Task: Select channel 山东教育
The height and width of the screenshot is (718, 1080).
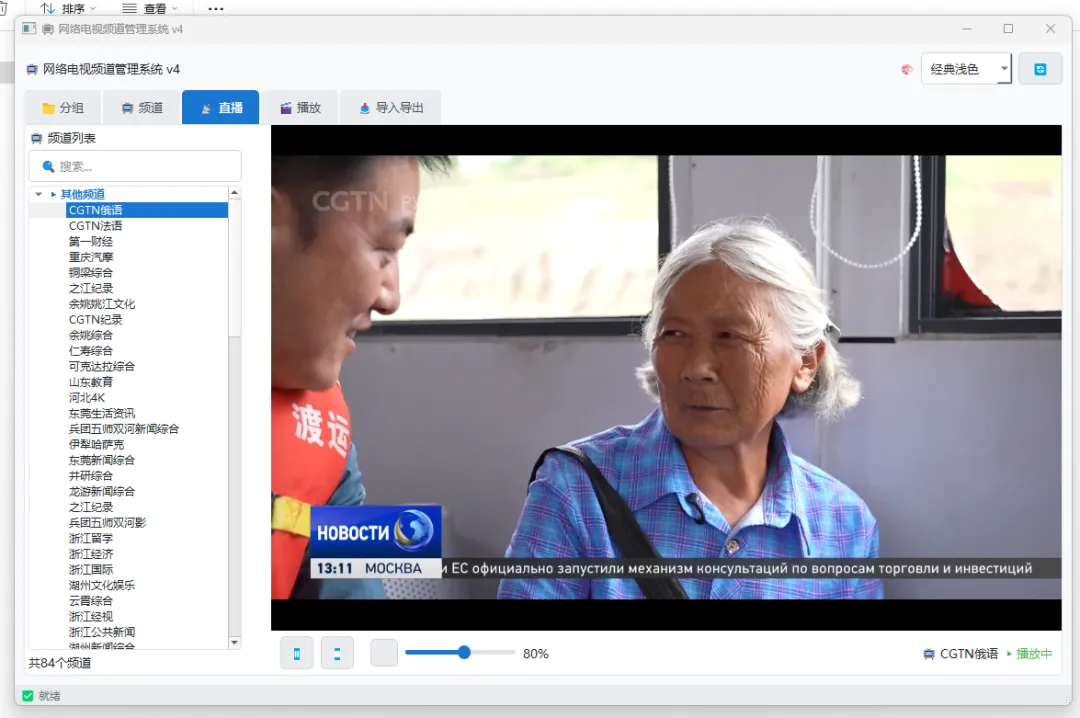Action: click(90, 382)
